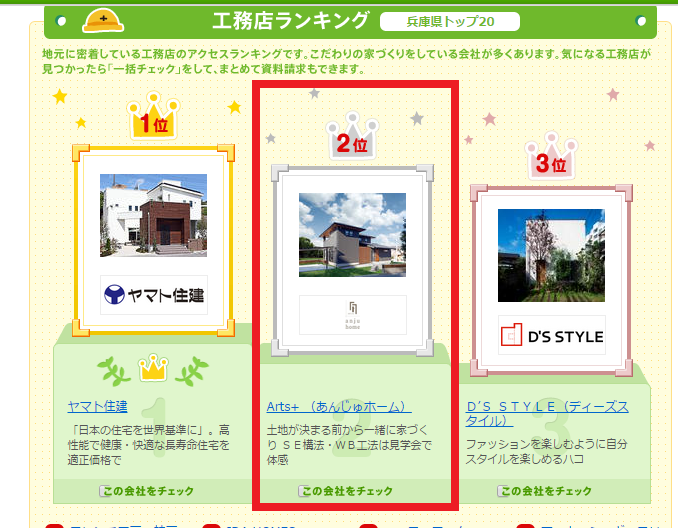The width and height of the screenshot is (678, 528).
Task: Open the ヤマト住建 link
Action: 97,406
